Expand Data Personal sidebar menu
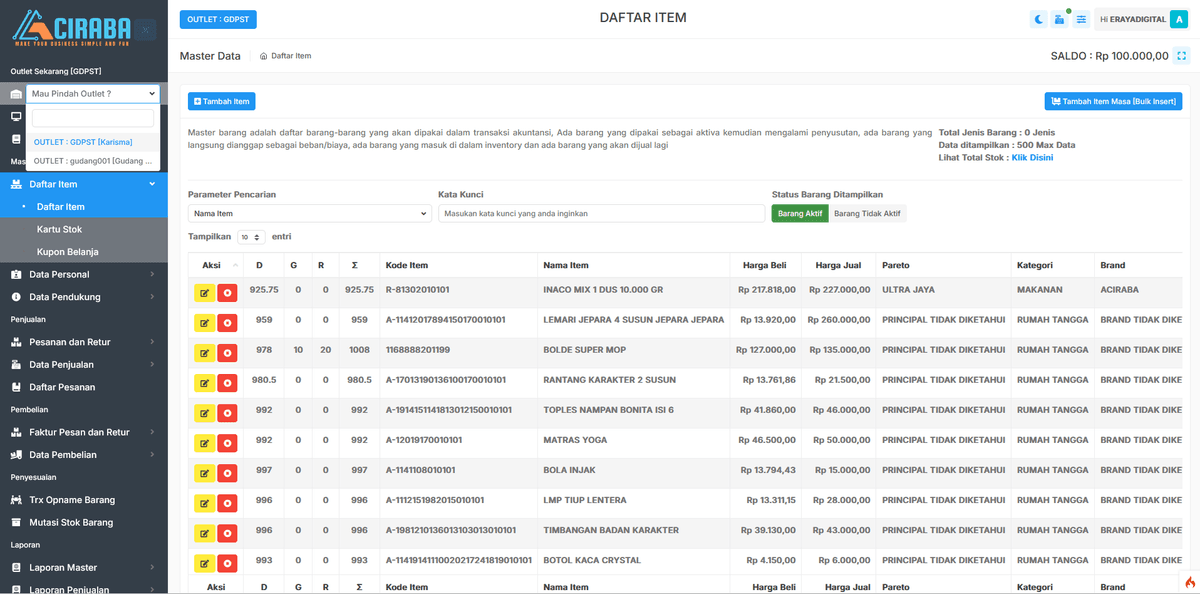Image resolution: width=1200 pixels, height=594 pixels. pos(84,274)
